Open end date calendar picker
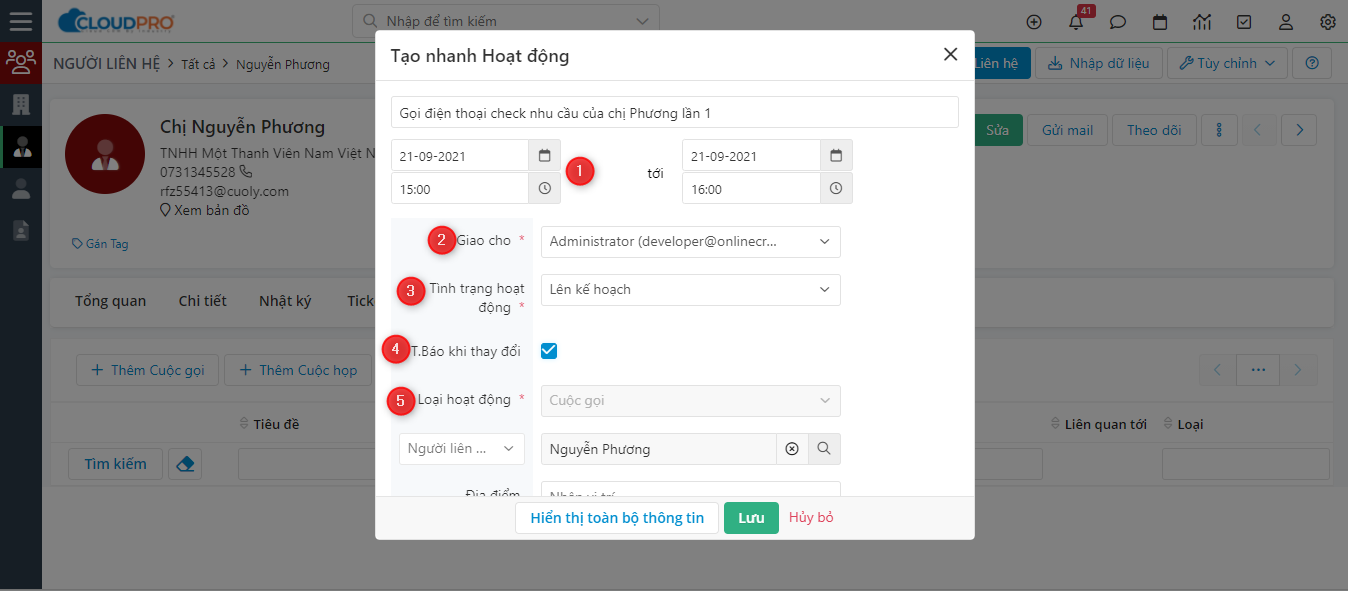Viewport: 1348px width, 591px height. pos(836,156)
